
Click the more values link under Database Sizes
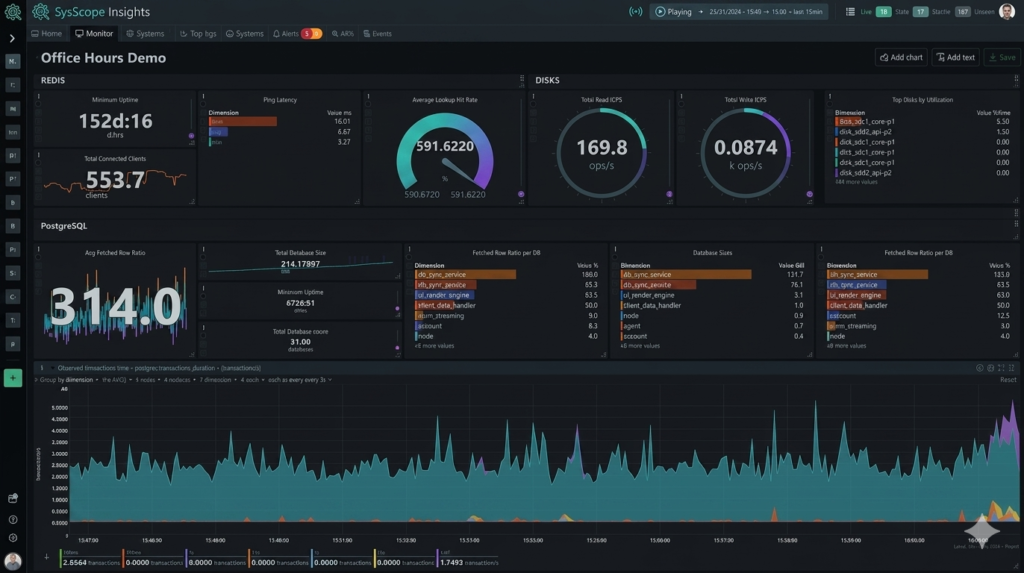click(x=640, y=346)
